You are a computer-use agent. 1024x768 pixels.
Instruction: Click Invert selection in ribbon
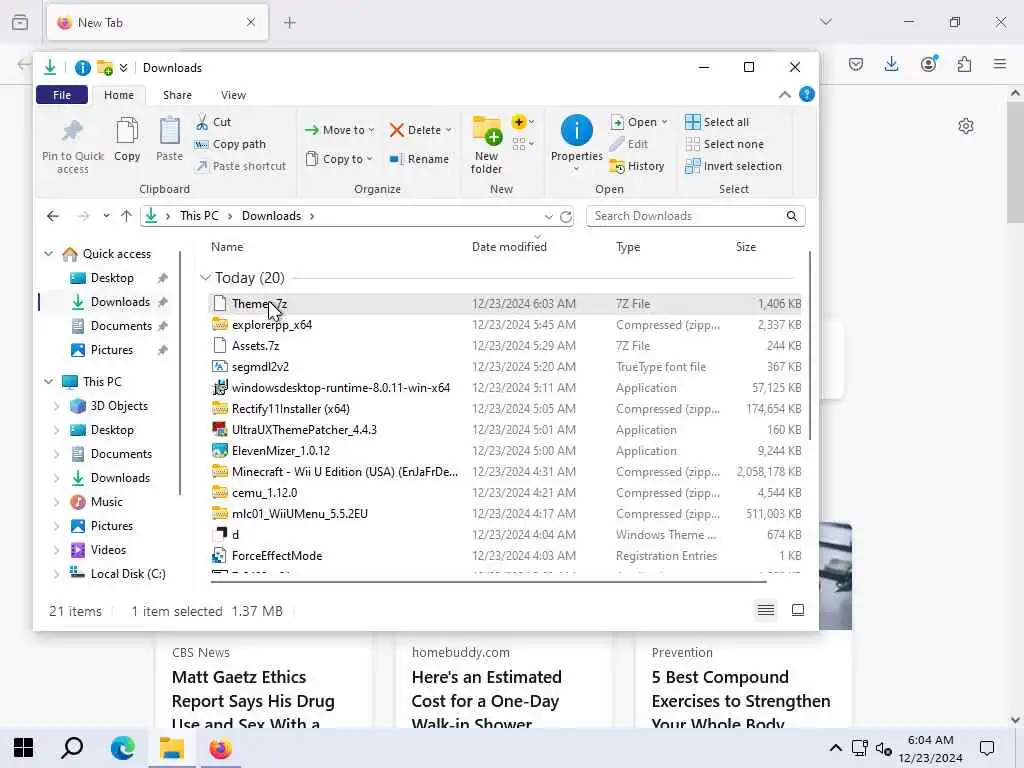point(733,167)
